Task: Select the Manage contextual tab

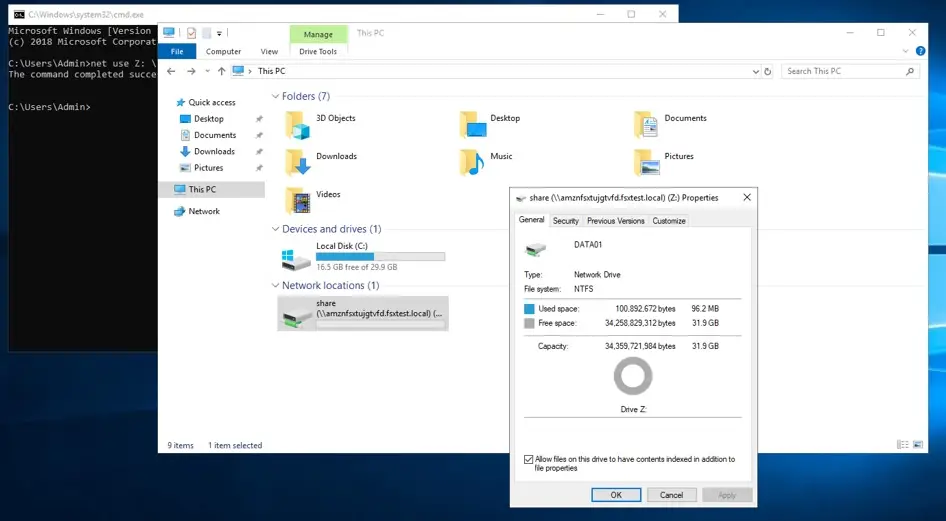Action: pyautogui.click(x=318, y=34)
